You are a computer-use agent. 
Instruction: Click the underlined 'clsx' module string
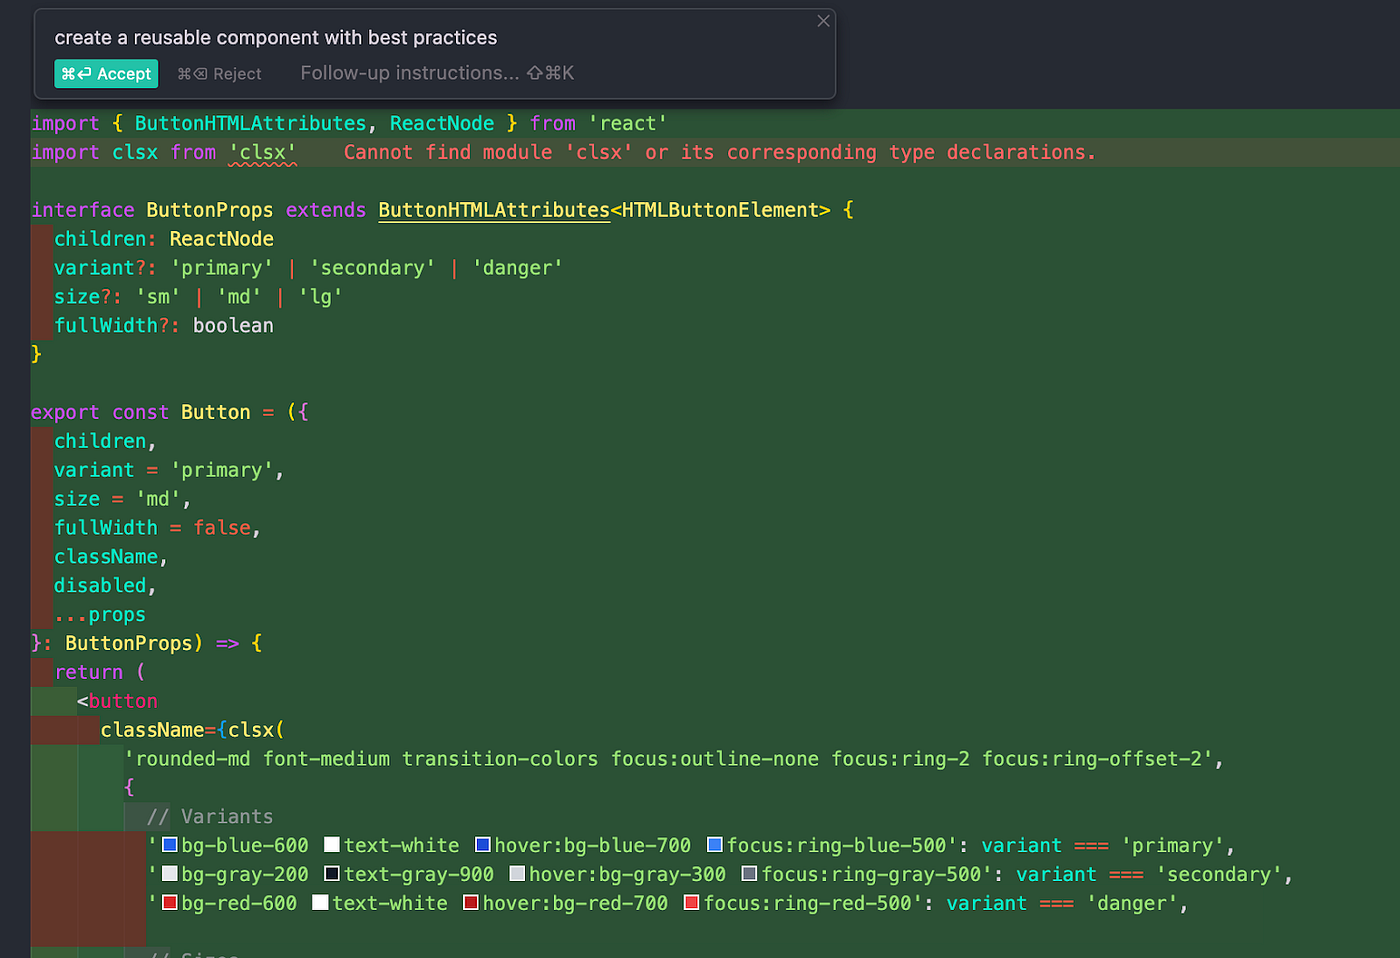(x=263, y=153)
